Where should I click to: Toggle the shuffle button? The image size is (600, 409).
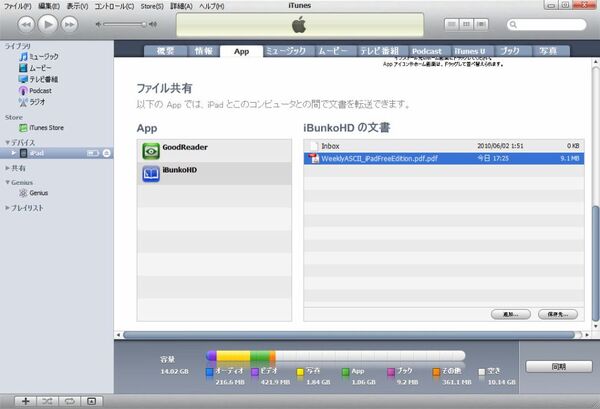point(47,401)
